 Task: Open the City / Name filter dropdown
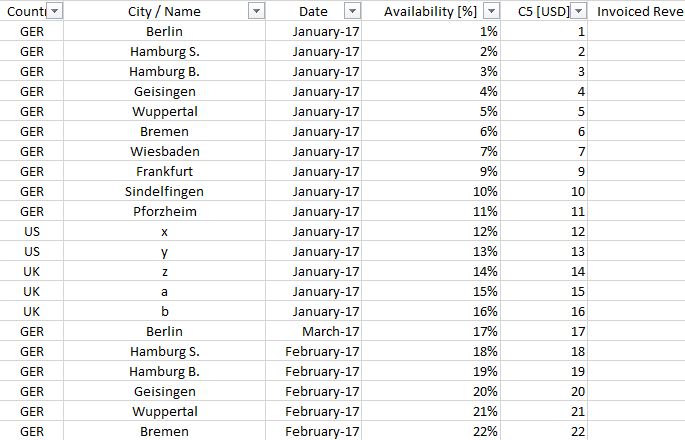click(256, 11)
